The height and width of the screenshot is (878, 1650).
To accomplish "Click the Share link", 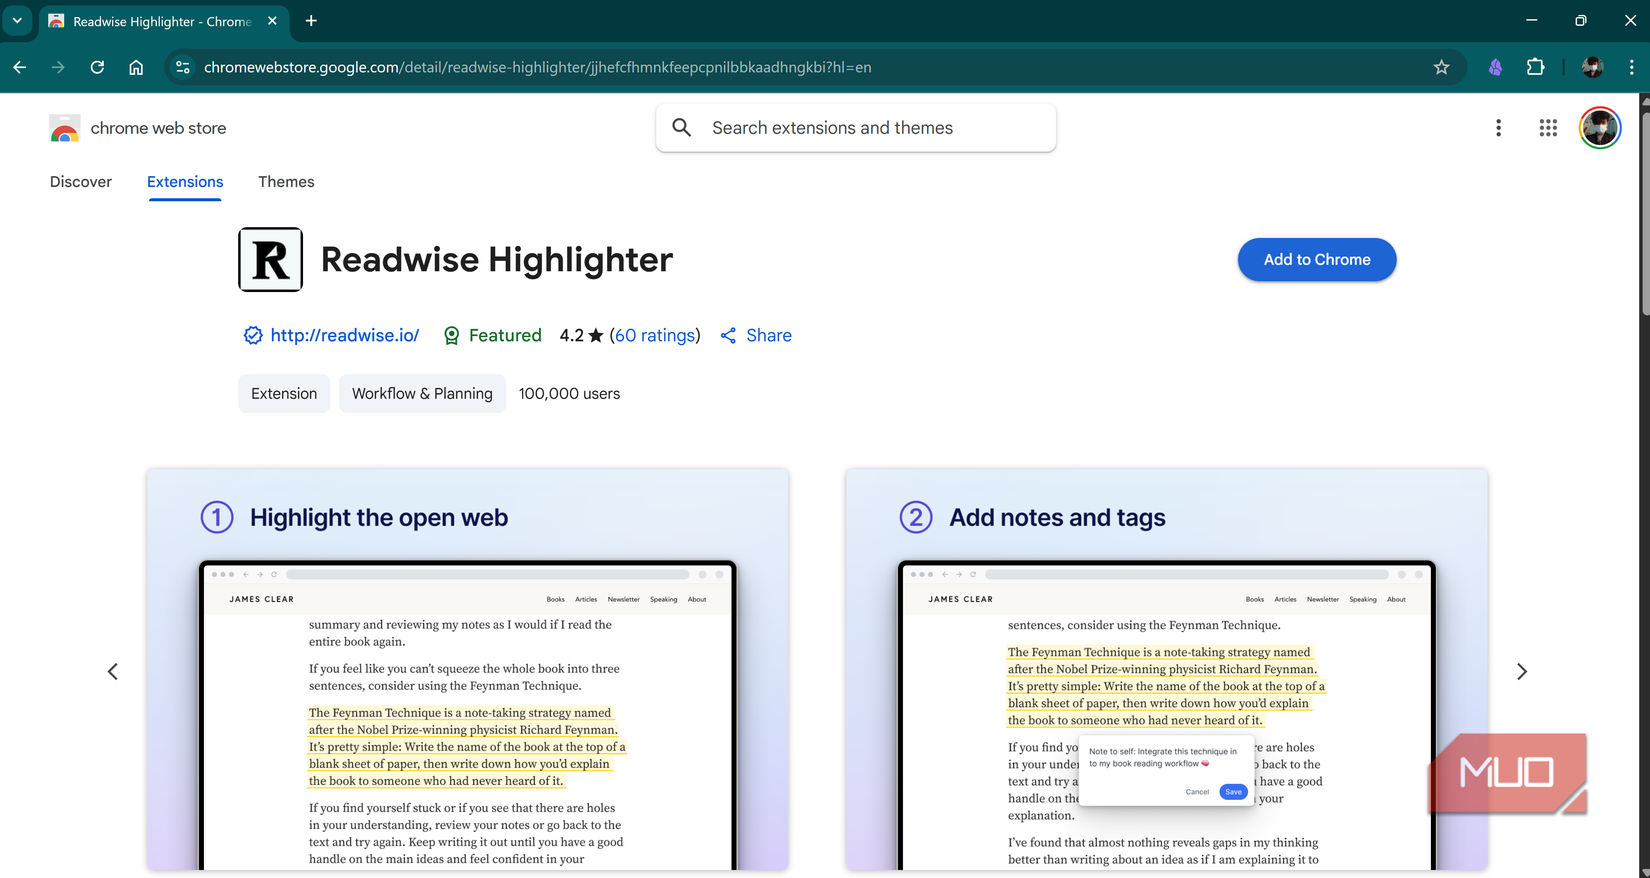I will coord(756,336).
